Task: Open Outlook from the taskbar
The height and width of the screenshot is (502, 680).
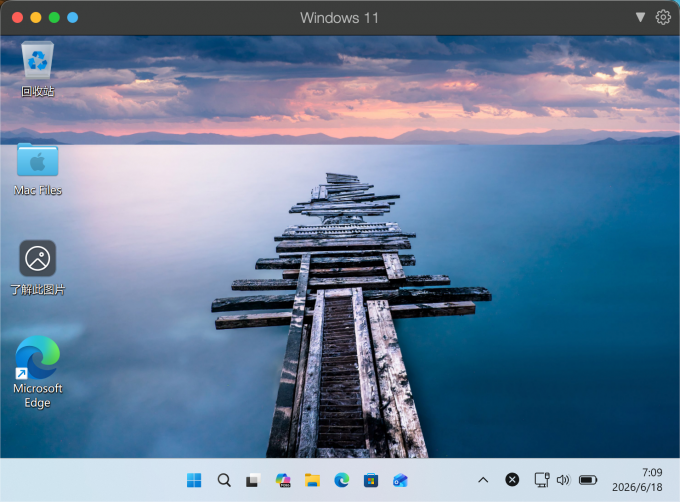Action: click(x=400, y=480)
